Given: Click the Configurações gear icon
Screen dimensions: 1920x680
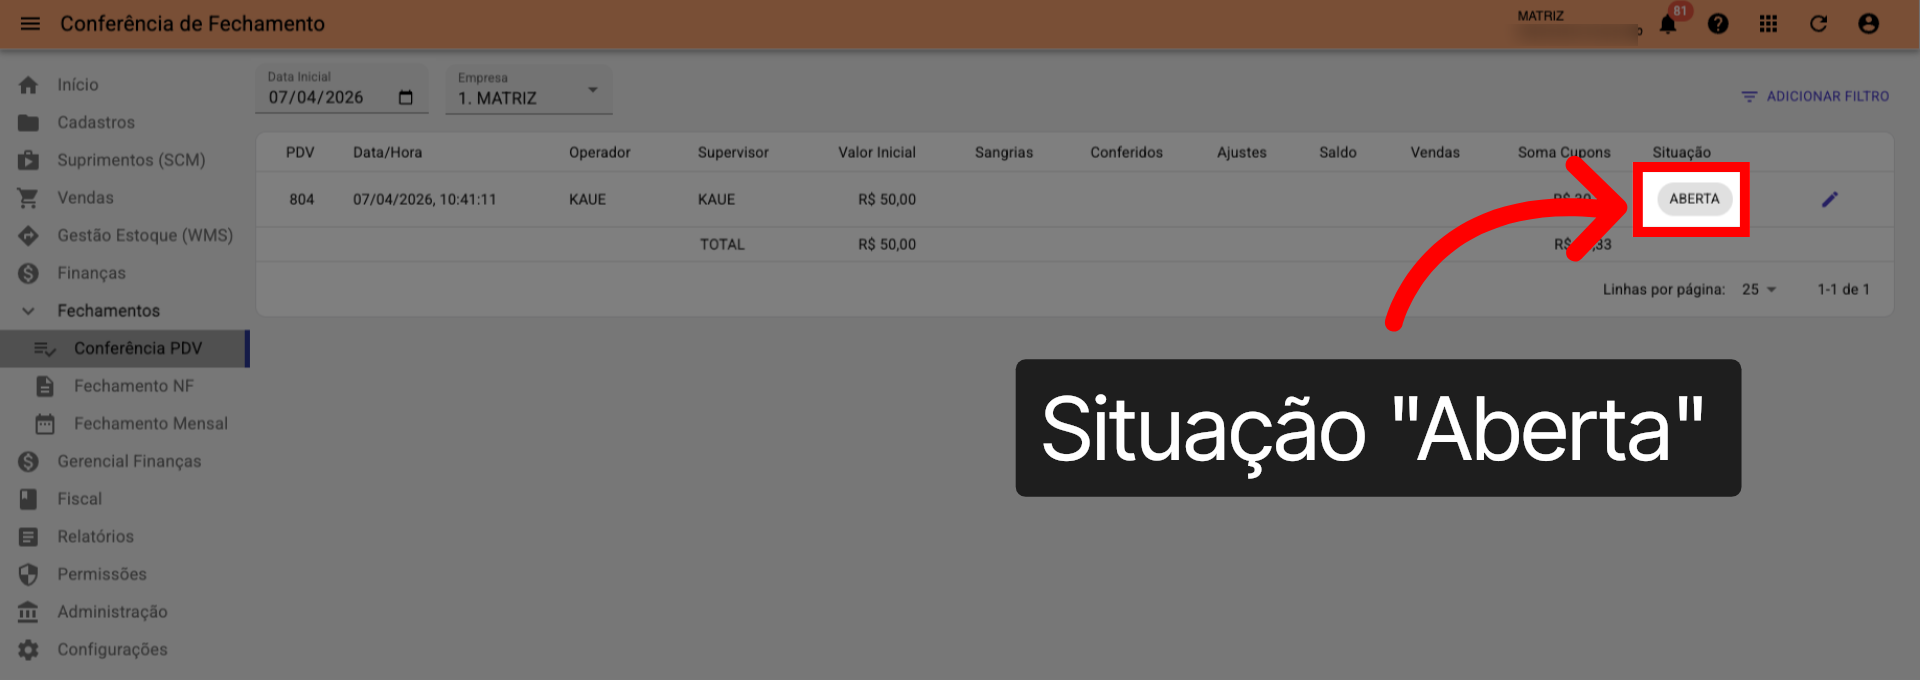Looking at the screenshot, I should 28,650.
